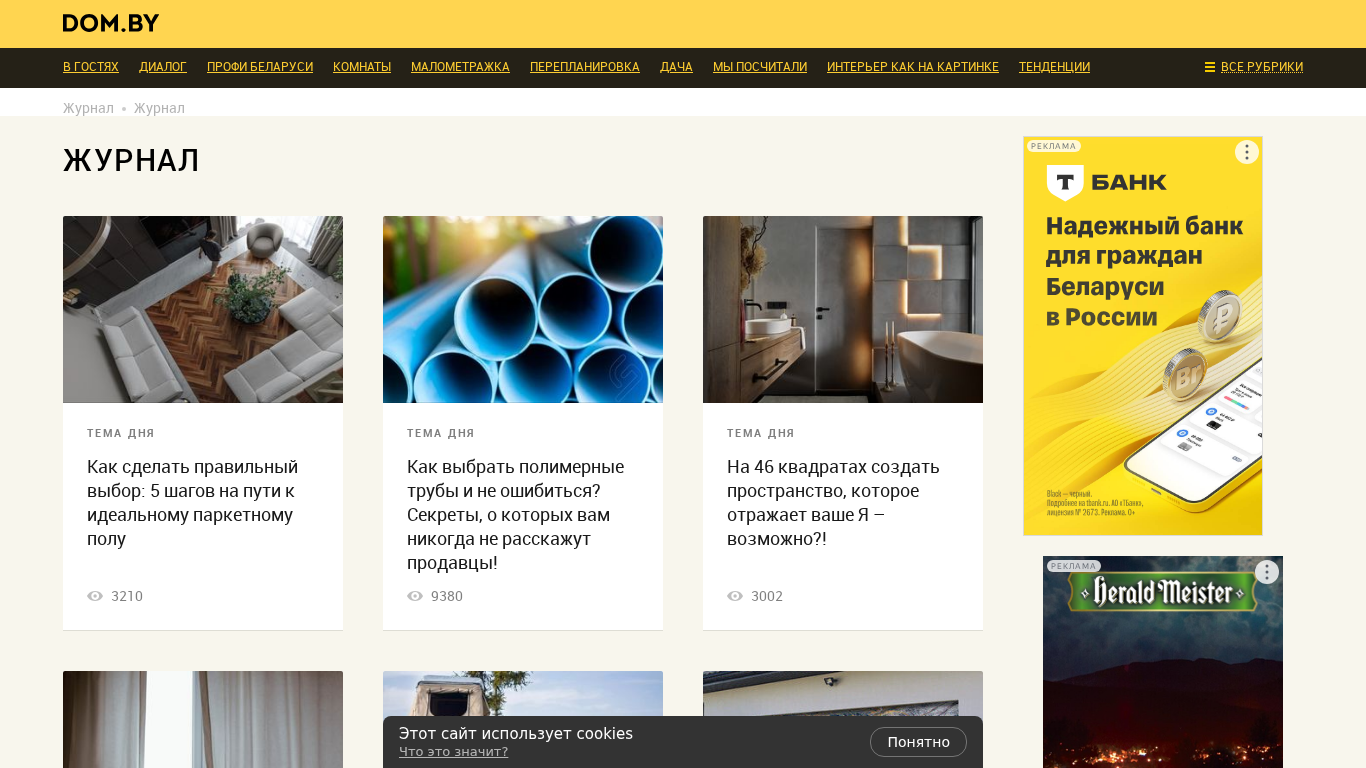Click the Этот сайт использует cookies text

516,733
